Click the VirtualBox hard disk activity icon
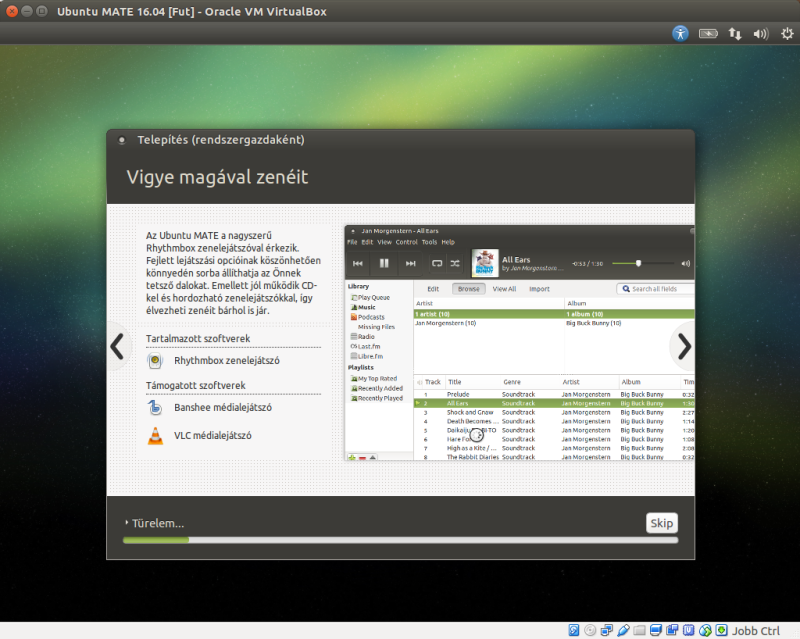 (574, 630)
